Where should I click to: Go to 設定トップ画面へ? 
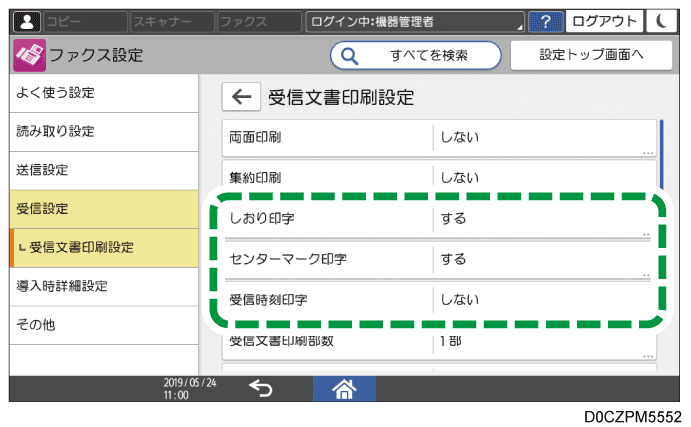pyautogui.click(x=591, y=55)
